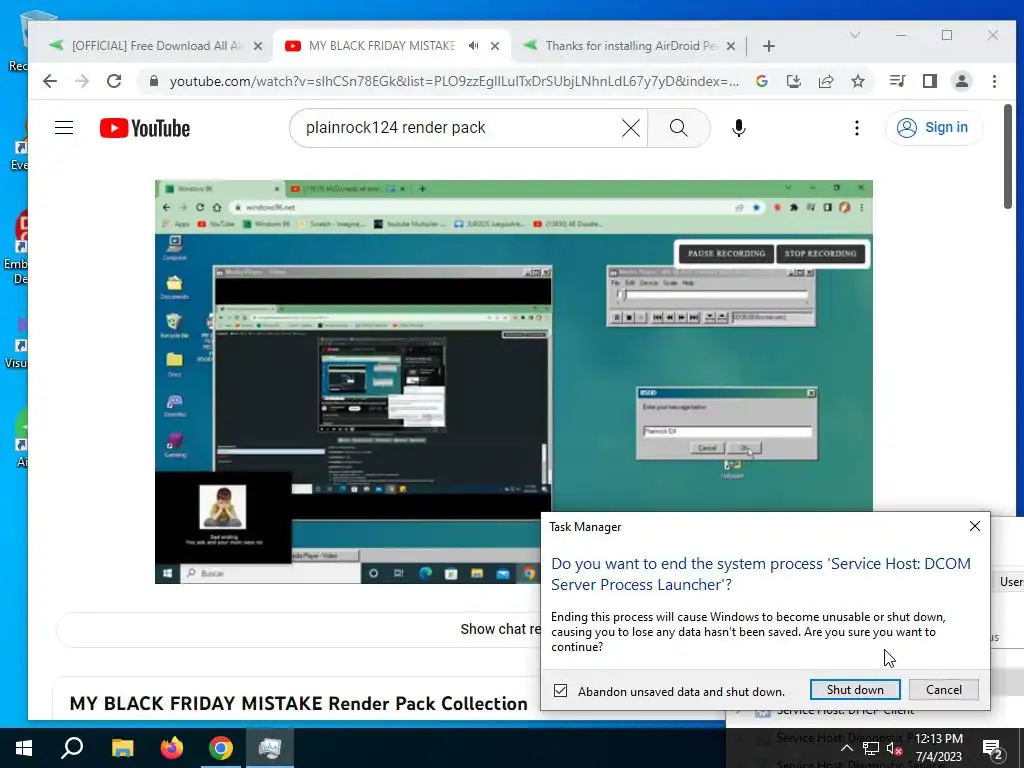
Task: Open File Explorer from the taskbar
Action: pos(122,748)
